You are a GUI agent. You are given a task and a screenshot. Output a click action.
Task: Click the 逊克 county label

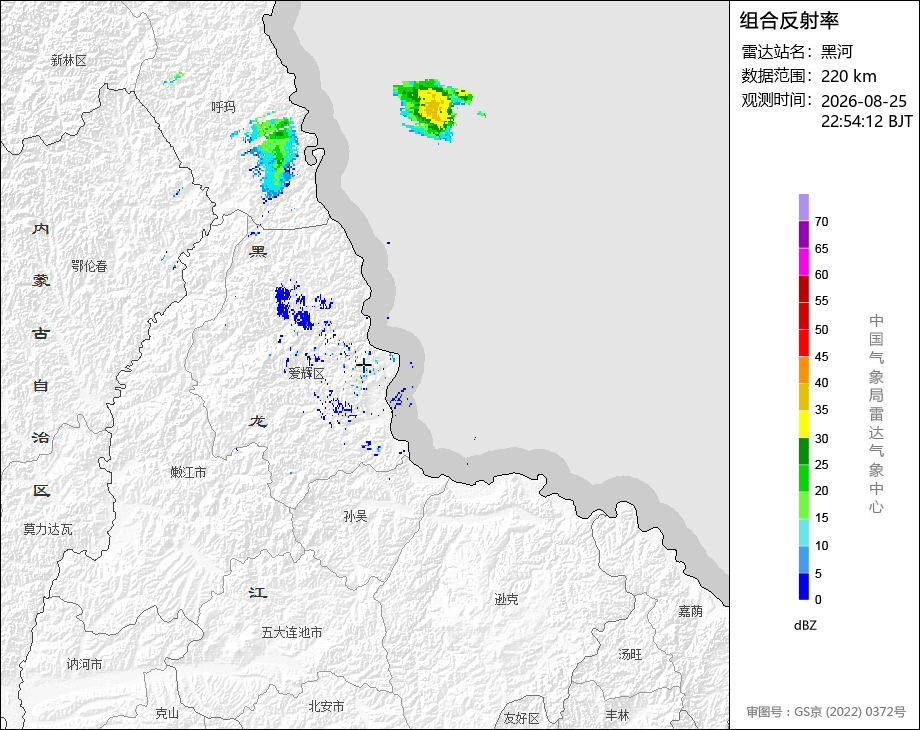[x=506, y=599]
